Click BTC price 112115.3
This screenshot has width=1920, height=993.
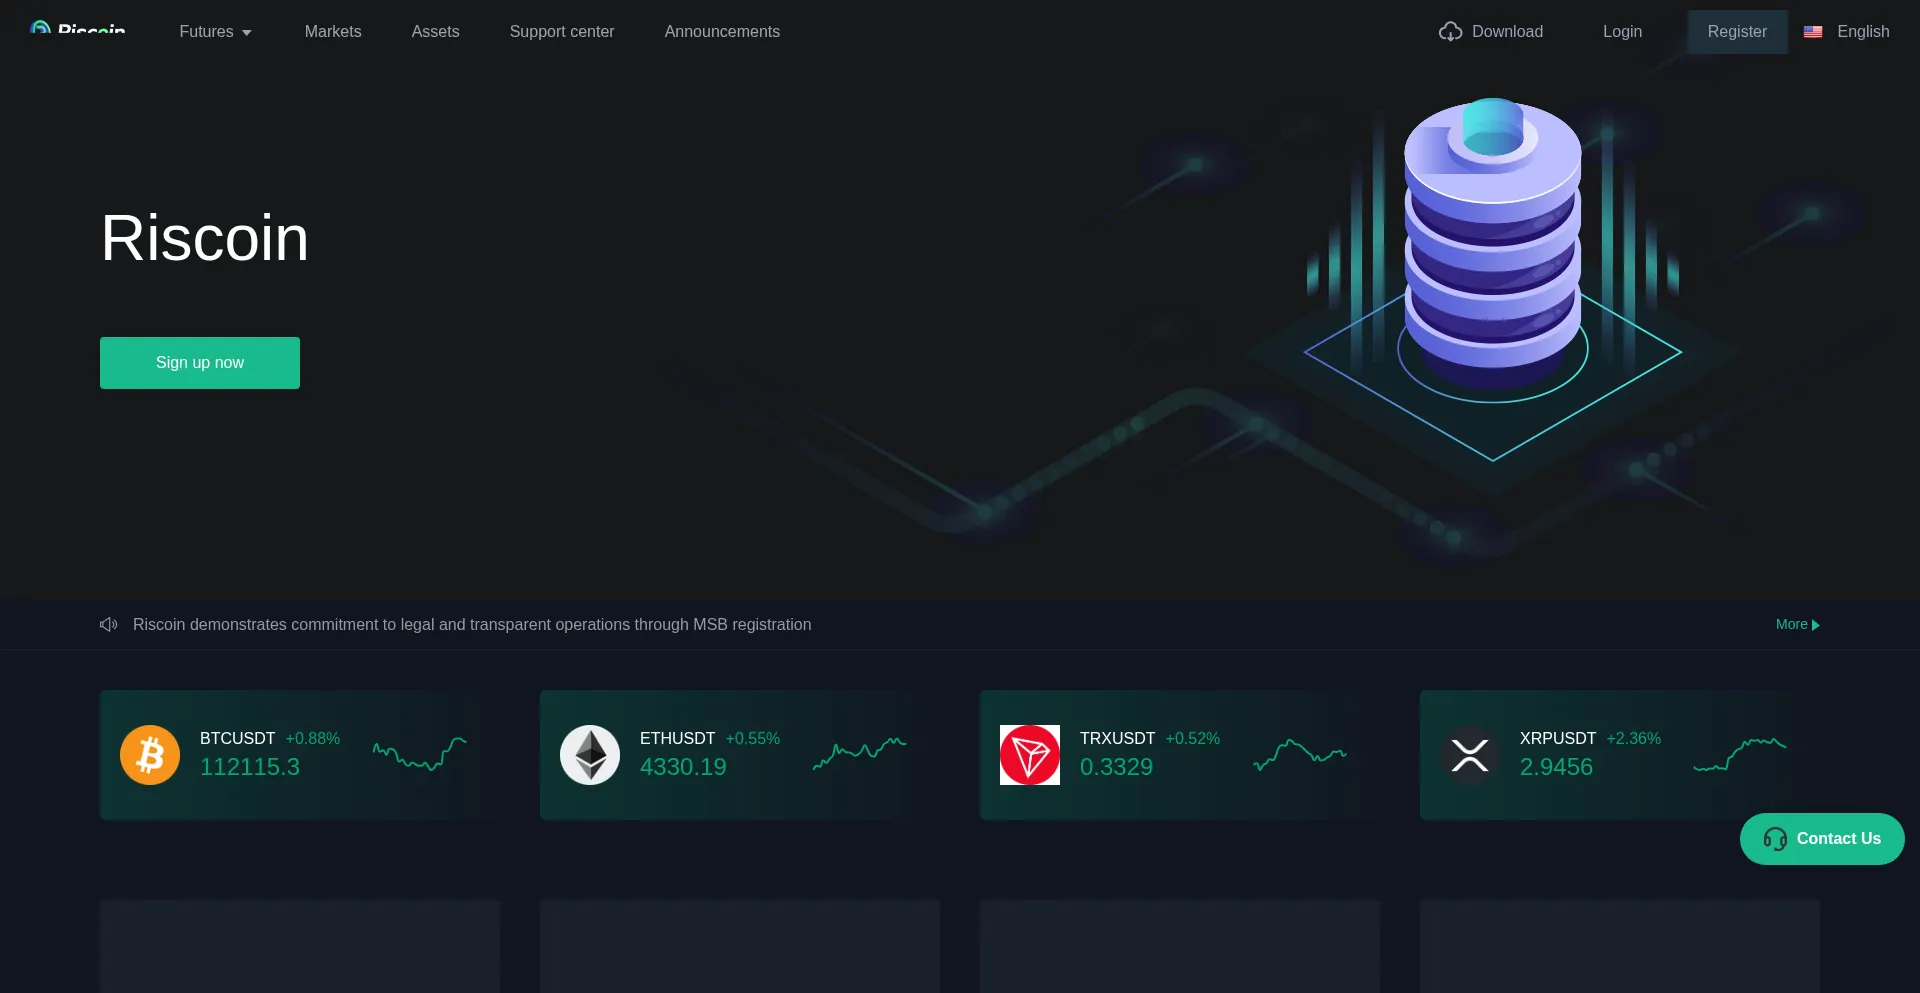pos(250,767)
